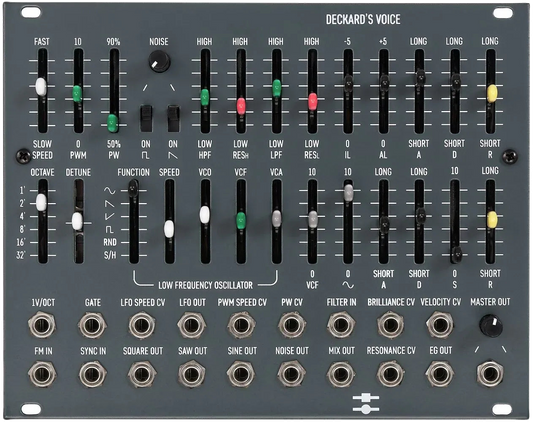This screenshot has height=422, width=533.
Task: Click the 1V/OCT input jack
Action: coord(42,325)
